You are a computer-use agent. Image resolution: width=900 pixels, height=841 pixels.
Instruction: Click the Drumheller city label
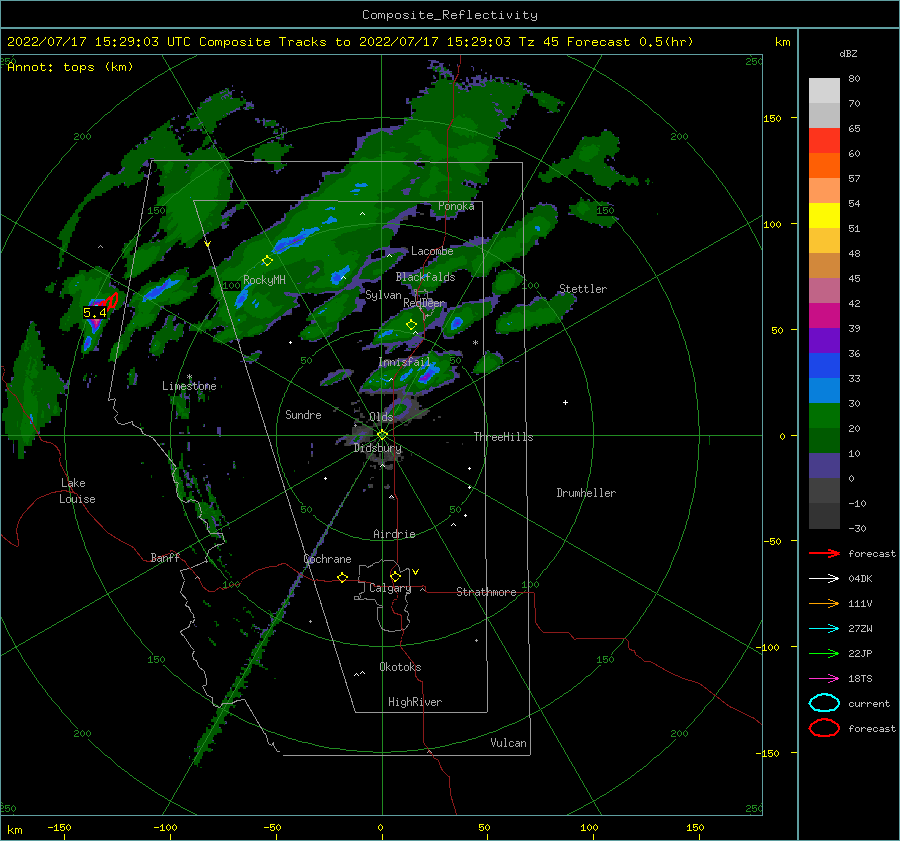pos(586,493)
